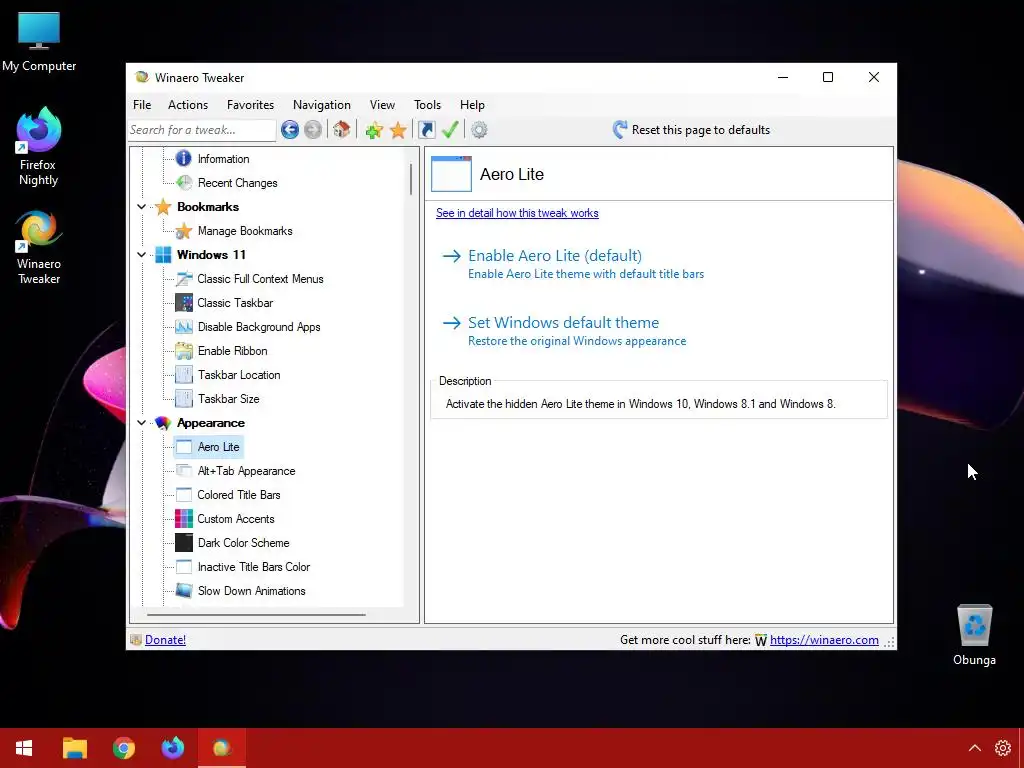
Task: Click the Classic Taskbar icon
Action: [184, 303]
